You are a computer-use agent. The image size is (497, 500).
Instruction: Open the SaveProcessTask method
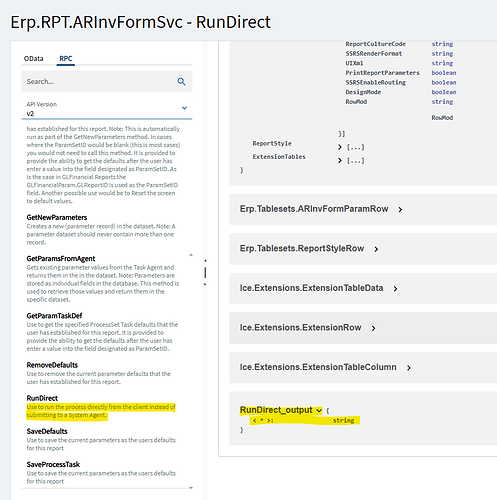[x=53, y=464]
